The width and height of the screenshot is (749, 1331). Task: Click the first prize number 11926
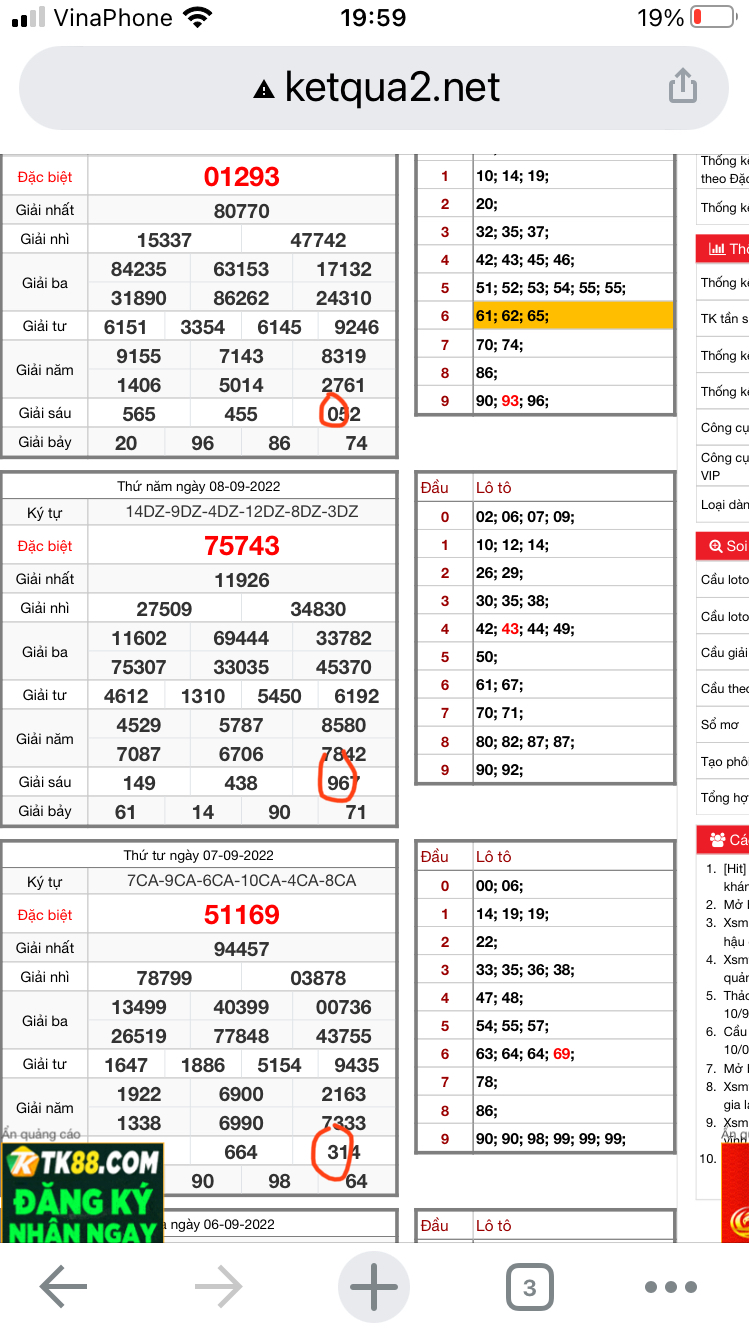coord(242,580)
